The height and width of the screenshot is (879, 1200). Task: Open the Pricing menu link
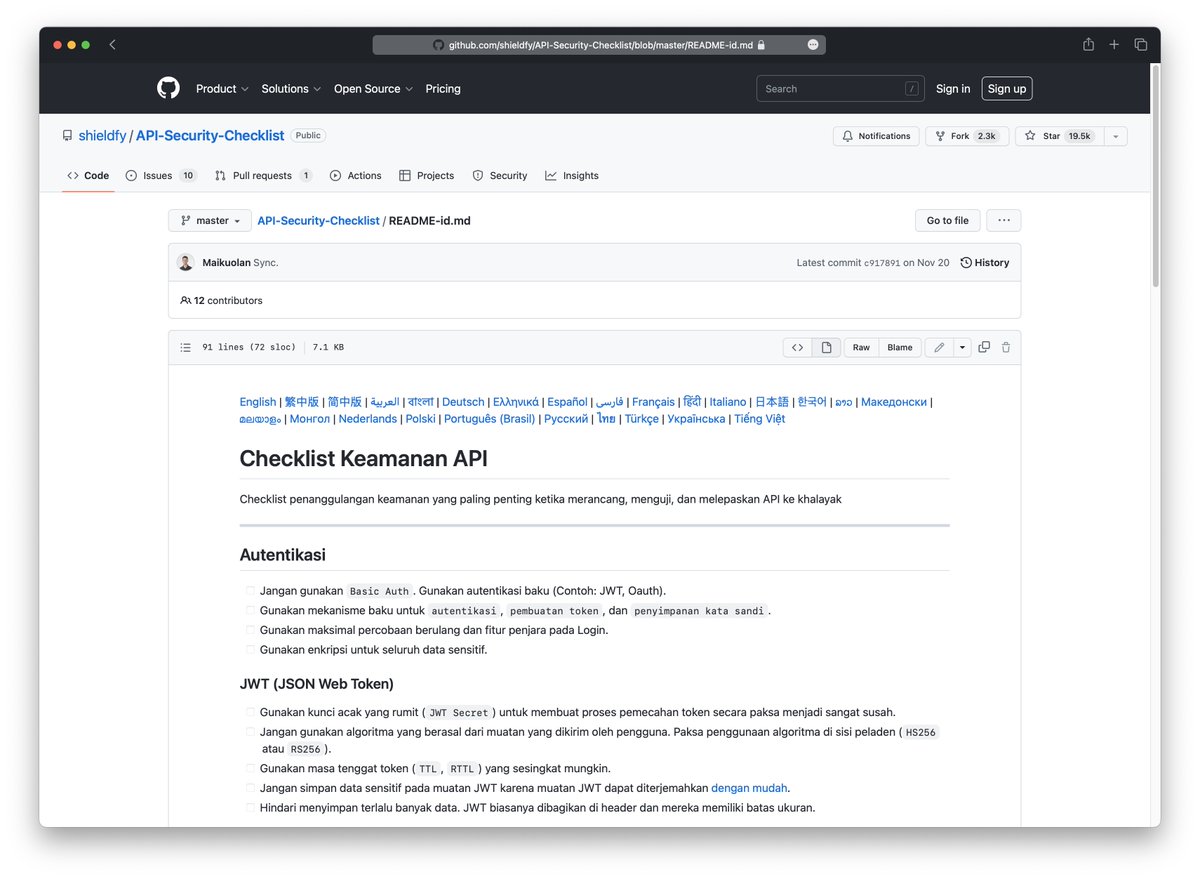[443, 89]
